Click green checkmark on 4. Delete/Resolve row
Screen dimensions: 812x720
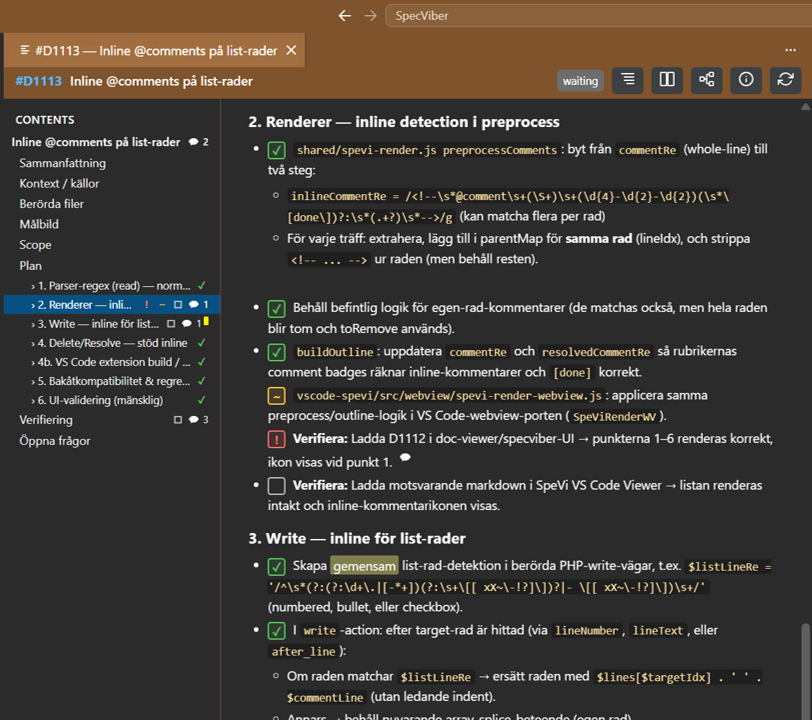pyautogui.click(x=201, y=342)
